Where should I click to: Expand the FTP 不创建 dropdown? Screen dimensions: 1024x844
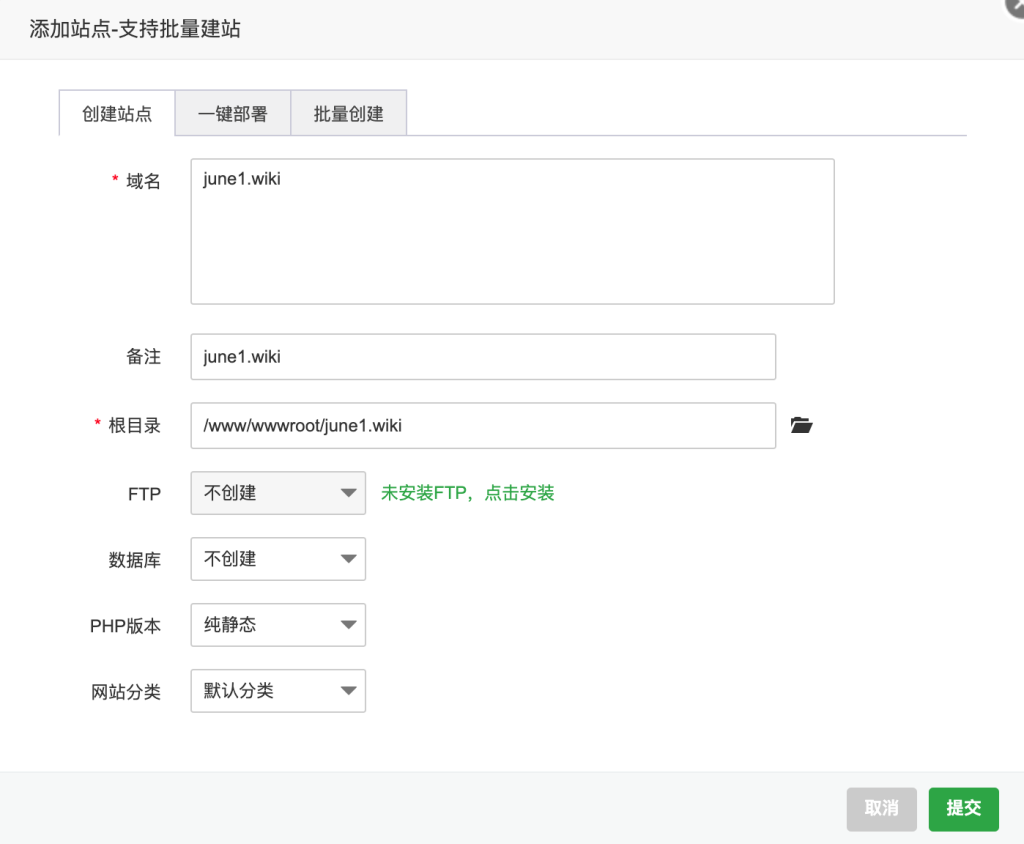(278, 493)
